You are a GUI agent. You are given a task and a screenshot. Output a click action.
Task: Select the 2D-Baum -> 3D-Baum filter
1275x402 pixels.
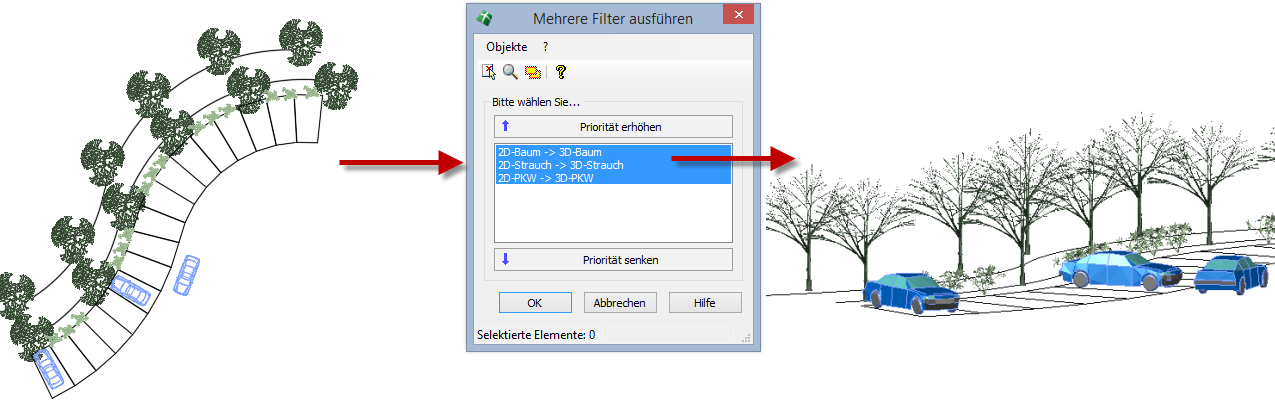point(549,152)
